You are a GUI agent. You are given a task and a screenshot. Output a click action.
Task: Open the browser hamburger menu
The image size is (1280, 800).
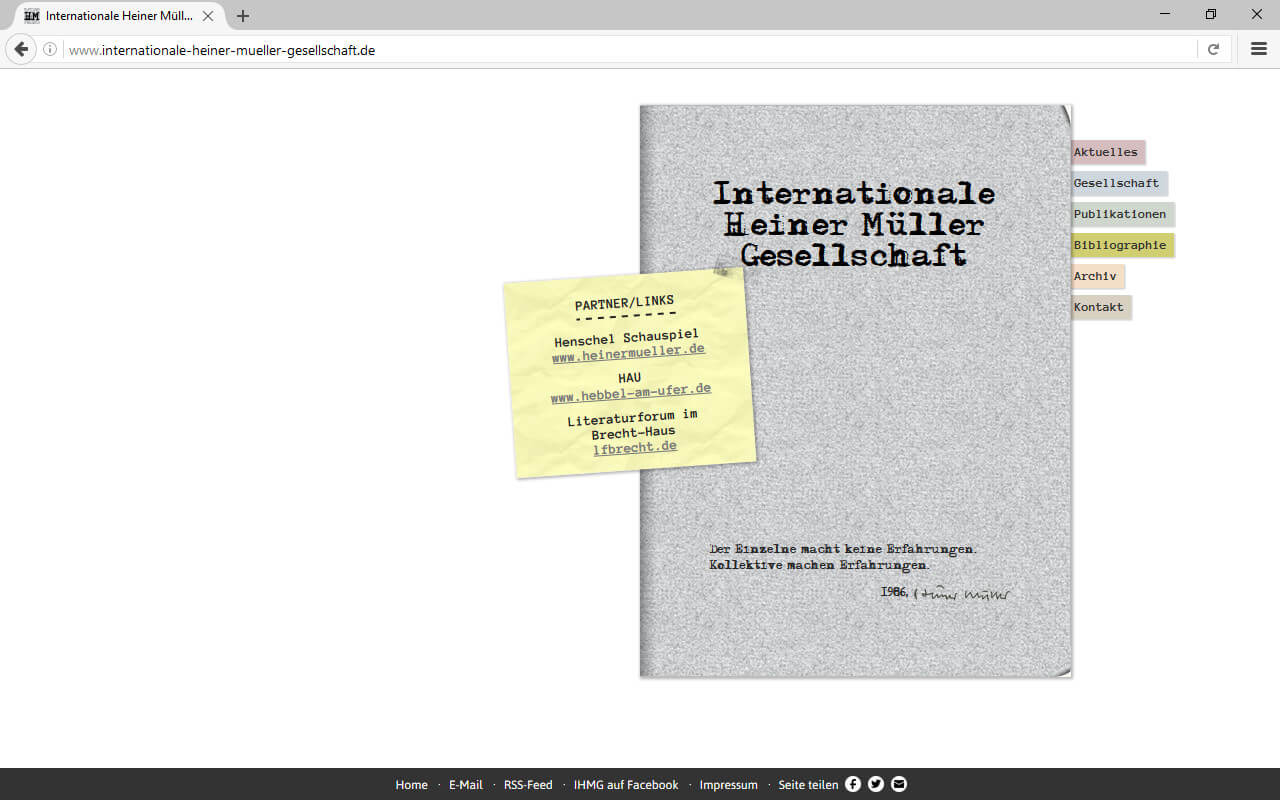(x=1259, y=49)
